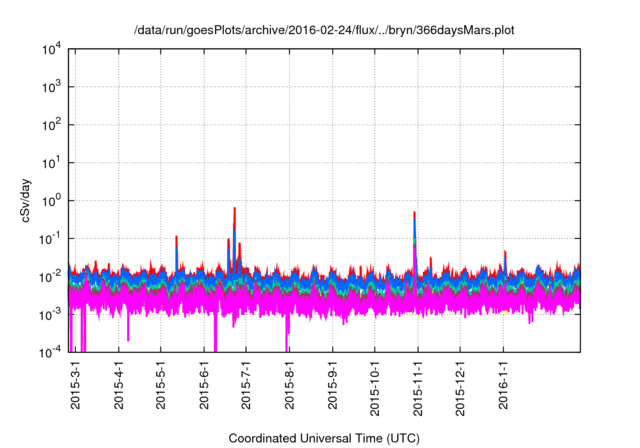Click the 10^2 y-axis tick label
The height and width of the screenshot is (448, 640).
(51, 125)
